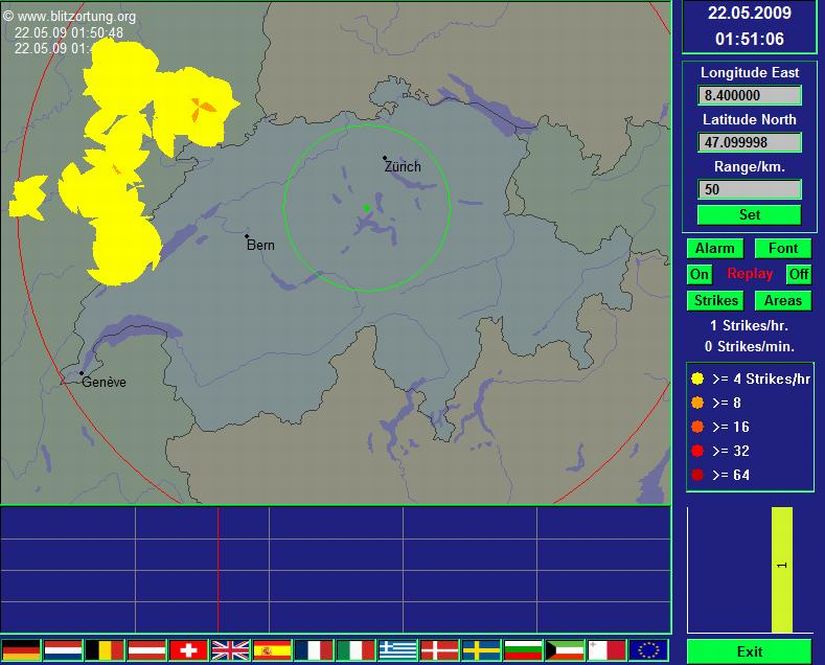Screen dimensions: 825x665
Task: Pick the Greek flag icon
Action: (398, 650)
